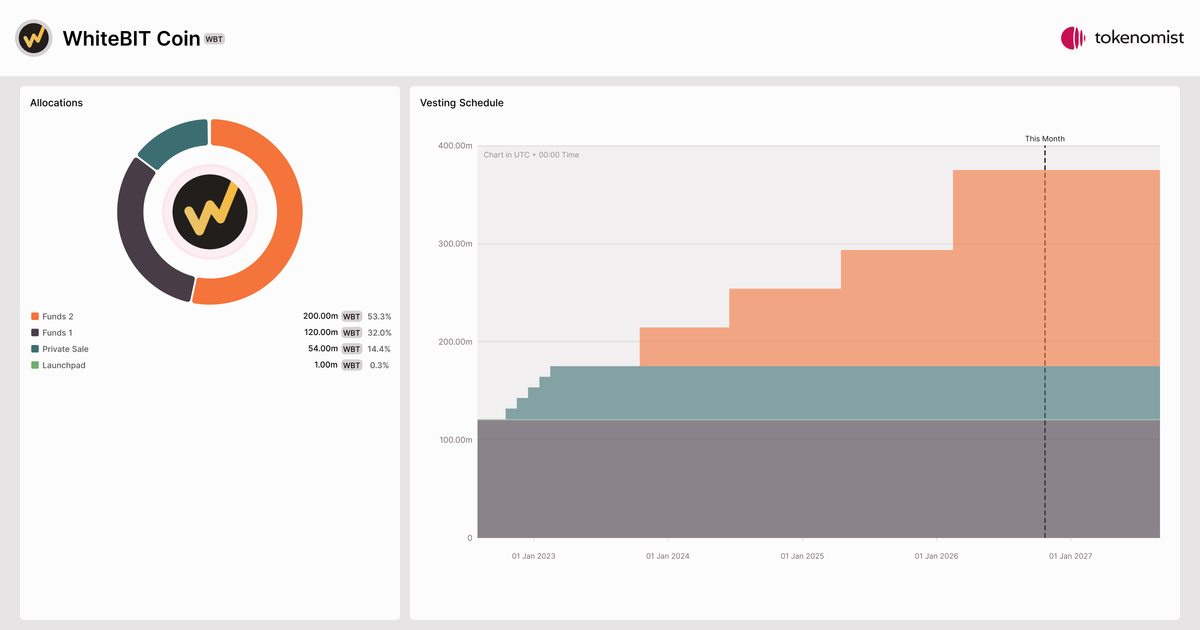Viewport: 1200px width, 630px height.
Task: Click the tokenomist brand text
Action: 1139,38
